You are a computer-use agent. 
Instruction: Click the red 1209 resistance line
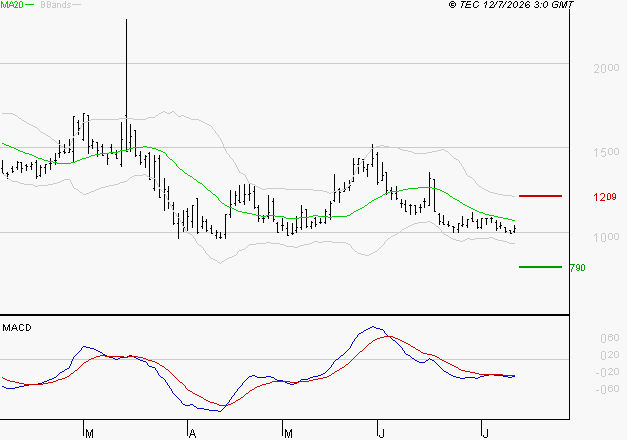click(540, 196)
